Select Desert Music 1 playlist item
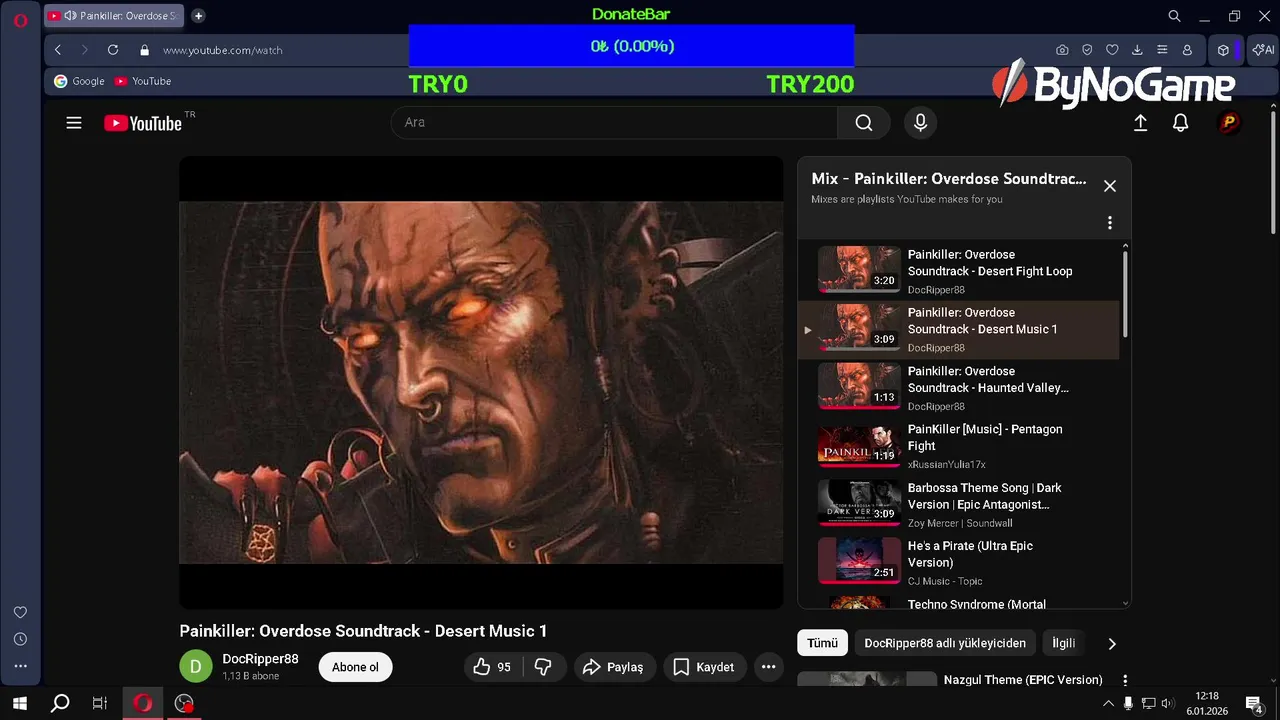Image resolution: width=1280 pixels, height=720 pixels. pyautogui.click(x=958, y=329)
